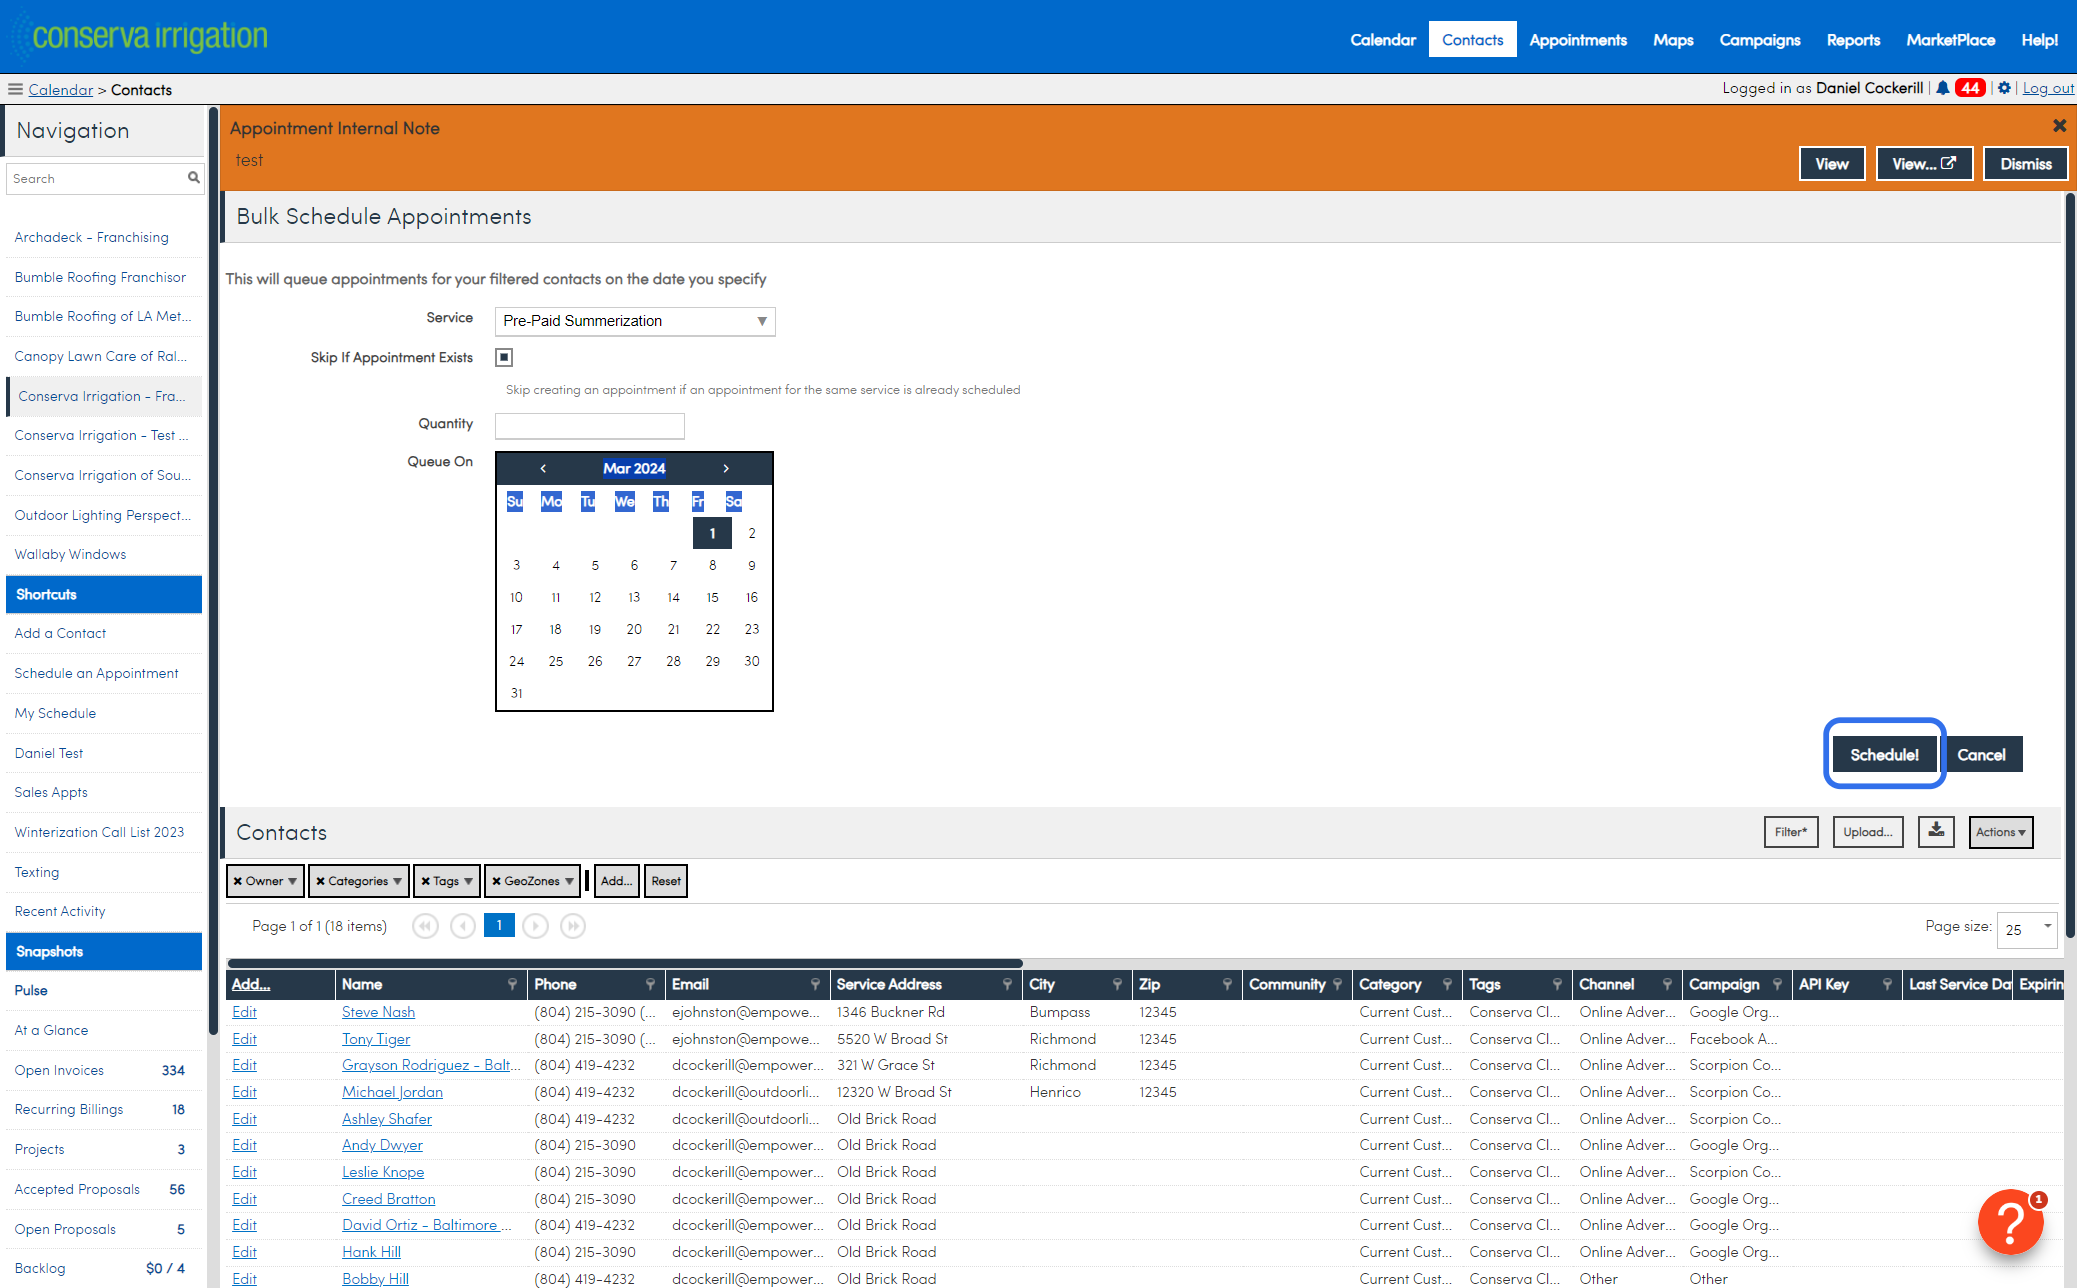Click the Dismiss button in the note banner
The image size is (2077, 1288).
2026,164
